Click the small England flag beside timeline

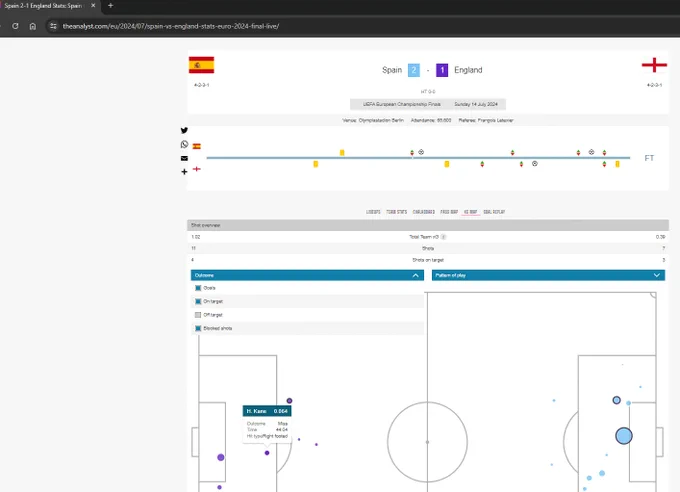[x=196, y=169]
